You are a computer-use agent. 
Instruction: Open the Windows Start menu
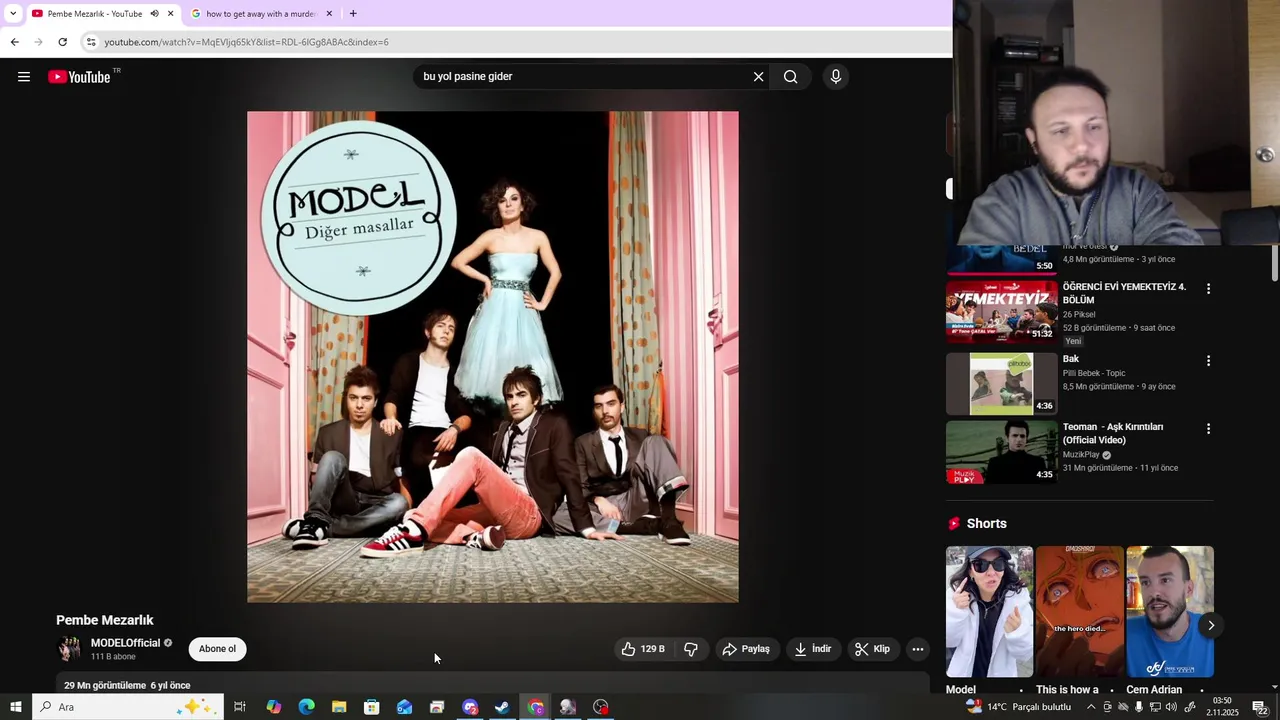(x=16, y=707)
